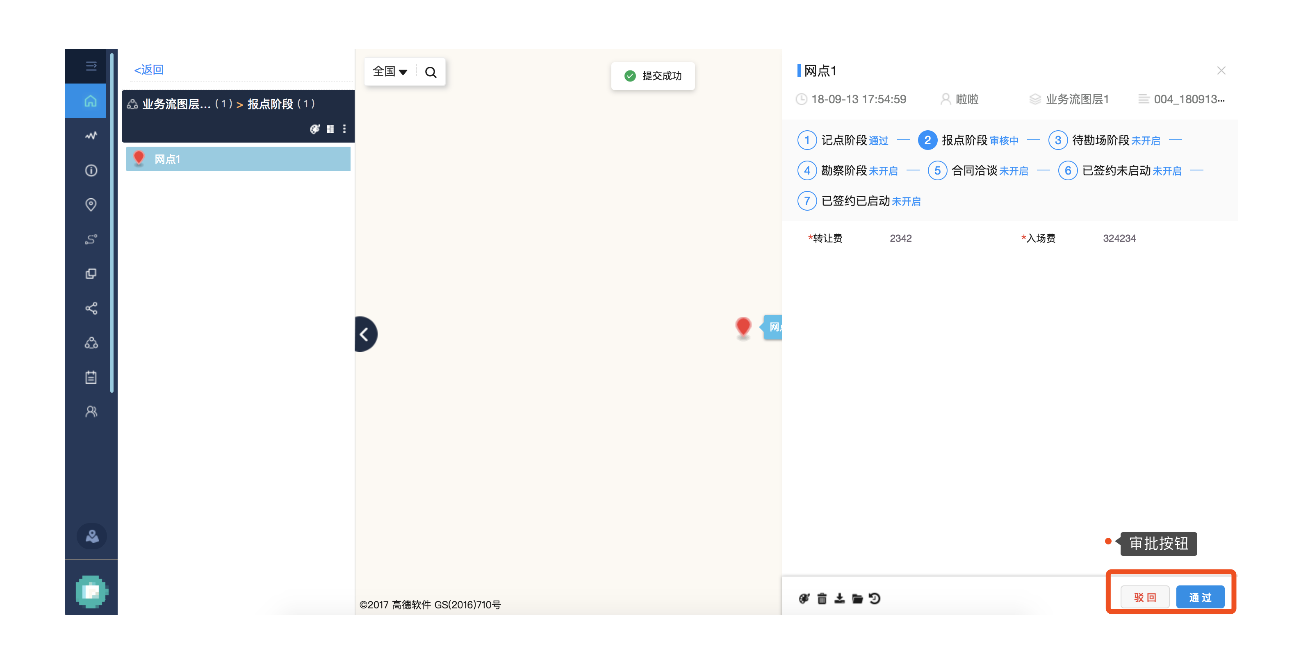The width and height of the screenshot is (1303, 664).
Task: Toggle the hamburger menu to expand the sidebar
Action: point(91,66)
